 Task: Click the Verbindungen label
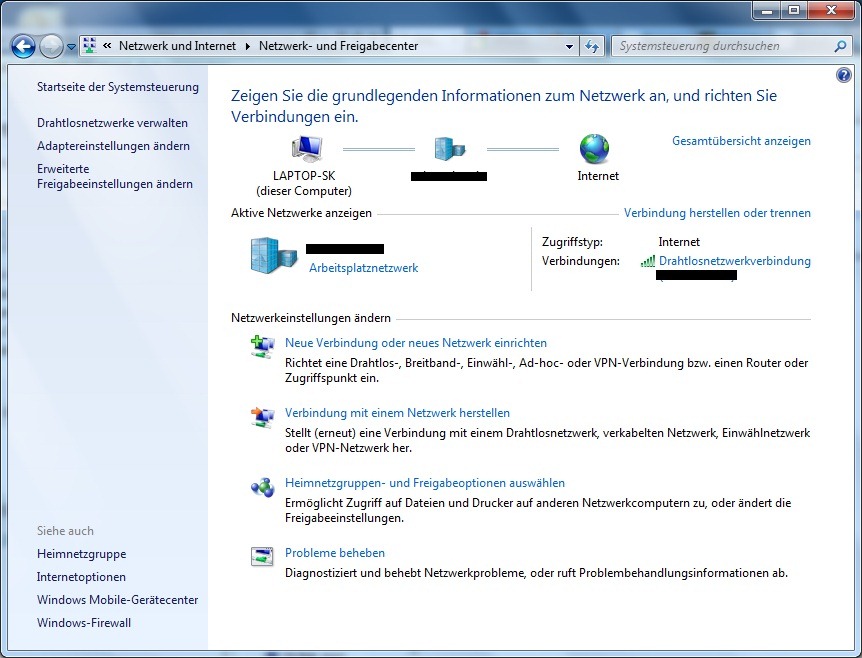(581, 261)
